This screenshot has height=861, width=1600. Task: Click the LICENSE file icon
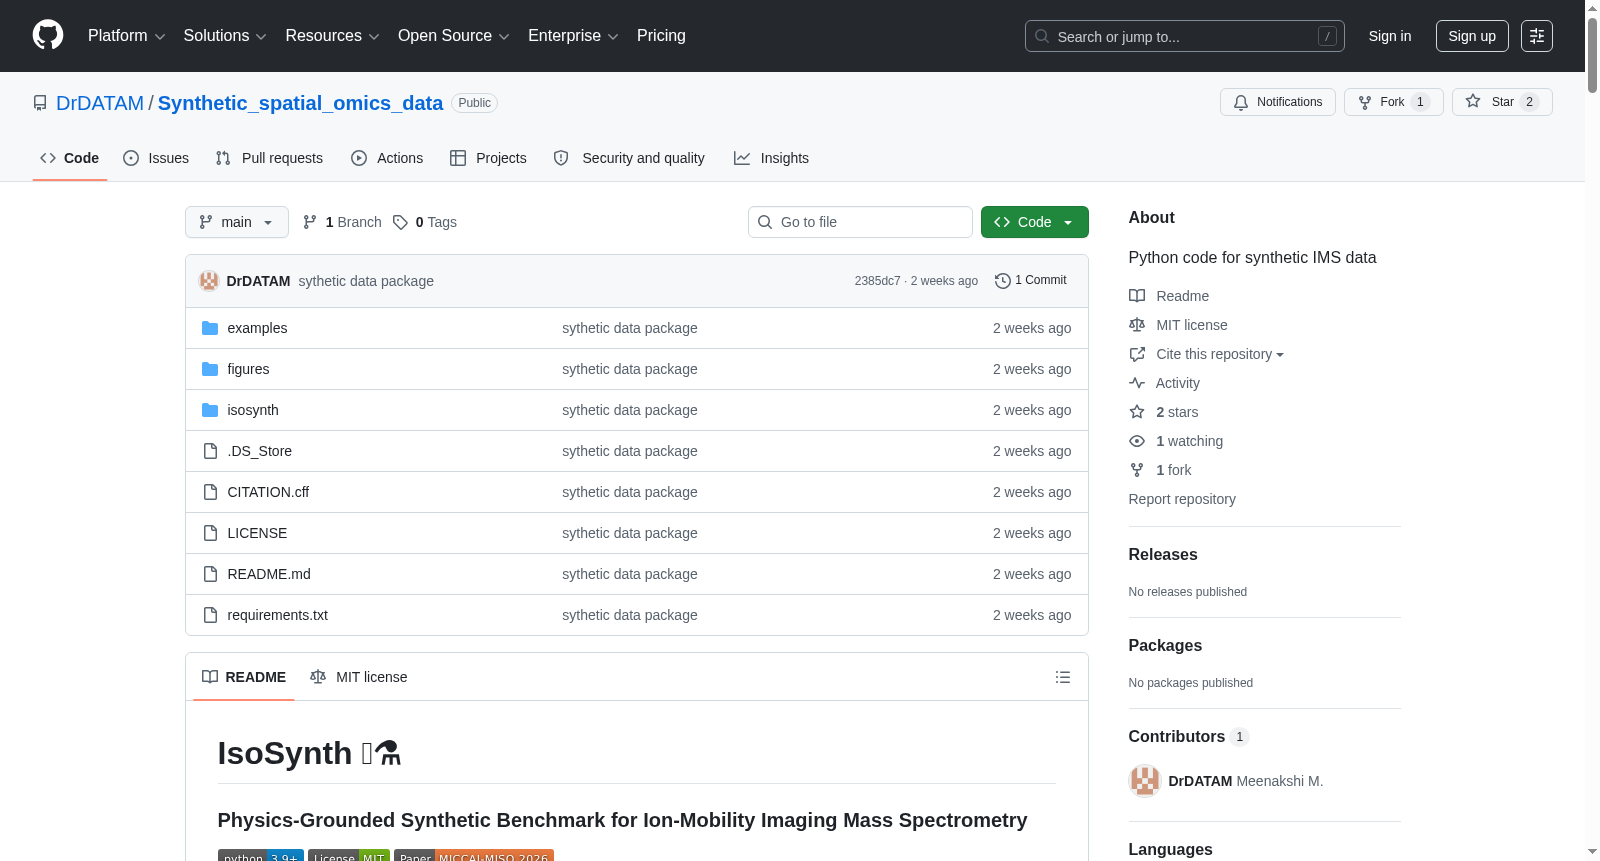tap(210, 533)
